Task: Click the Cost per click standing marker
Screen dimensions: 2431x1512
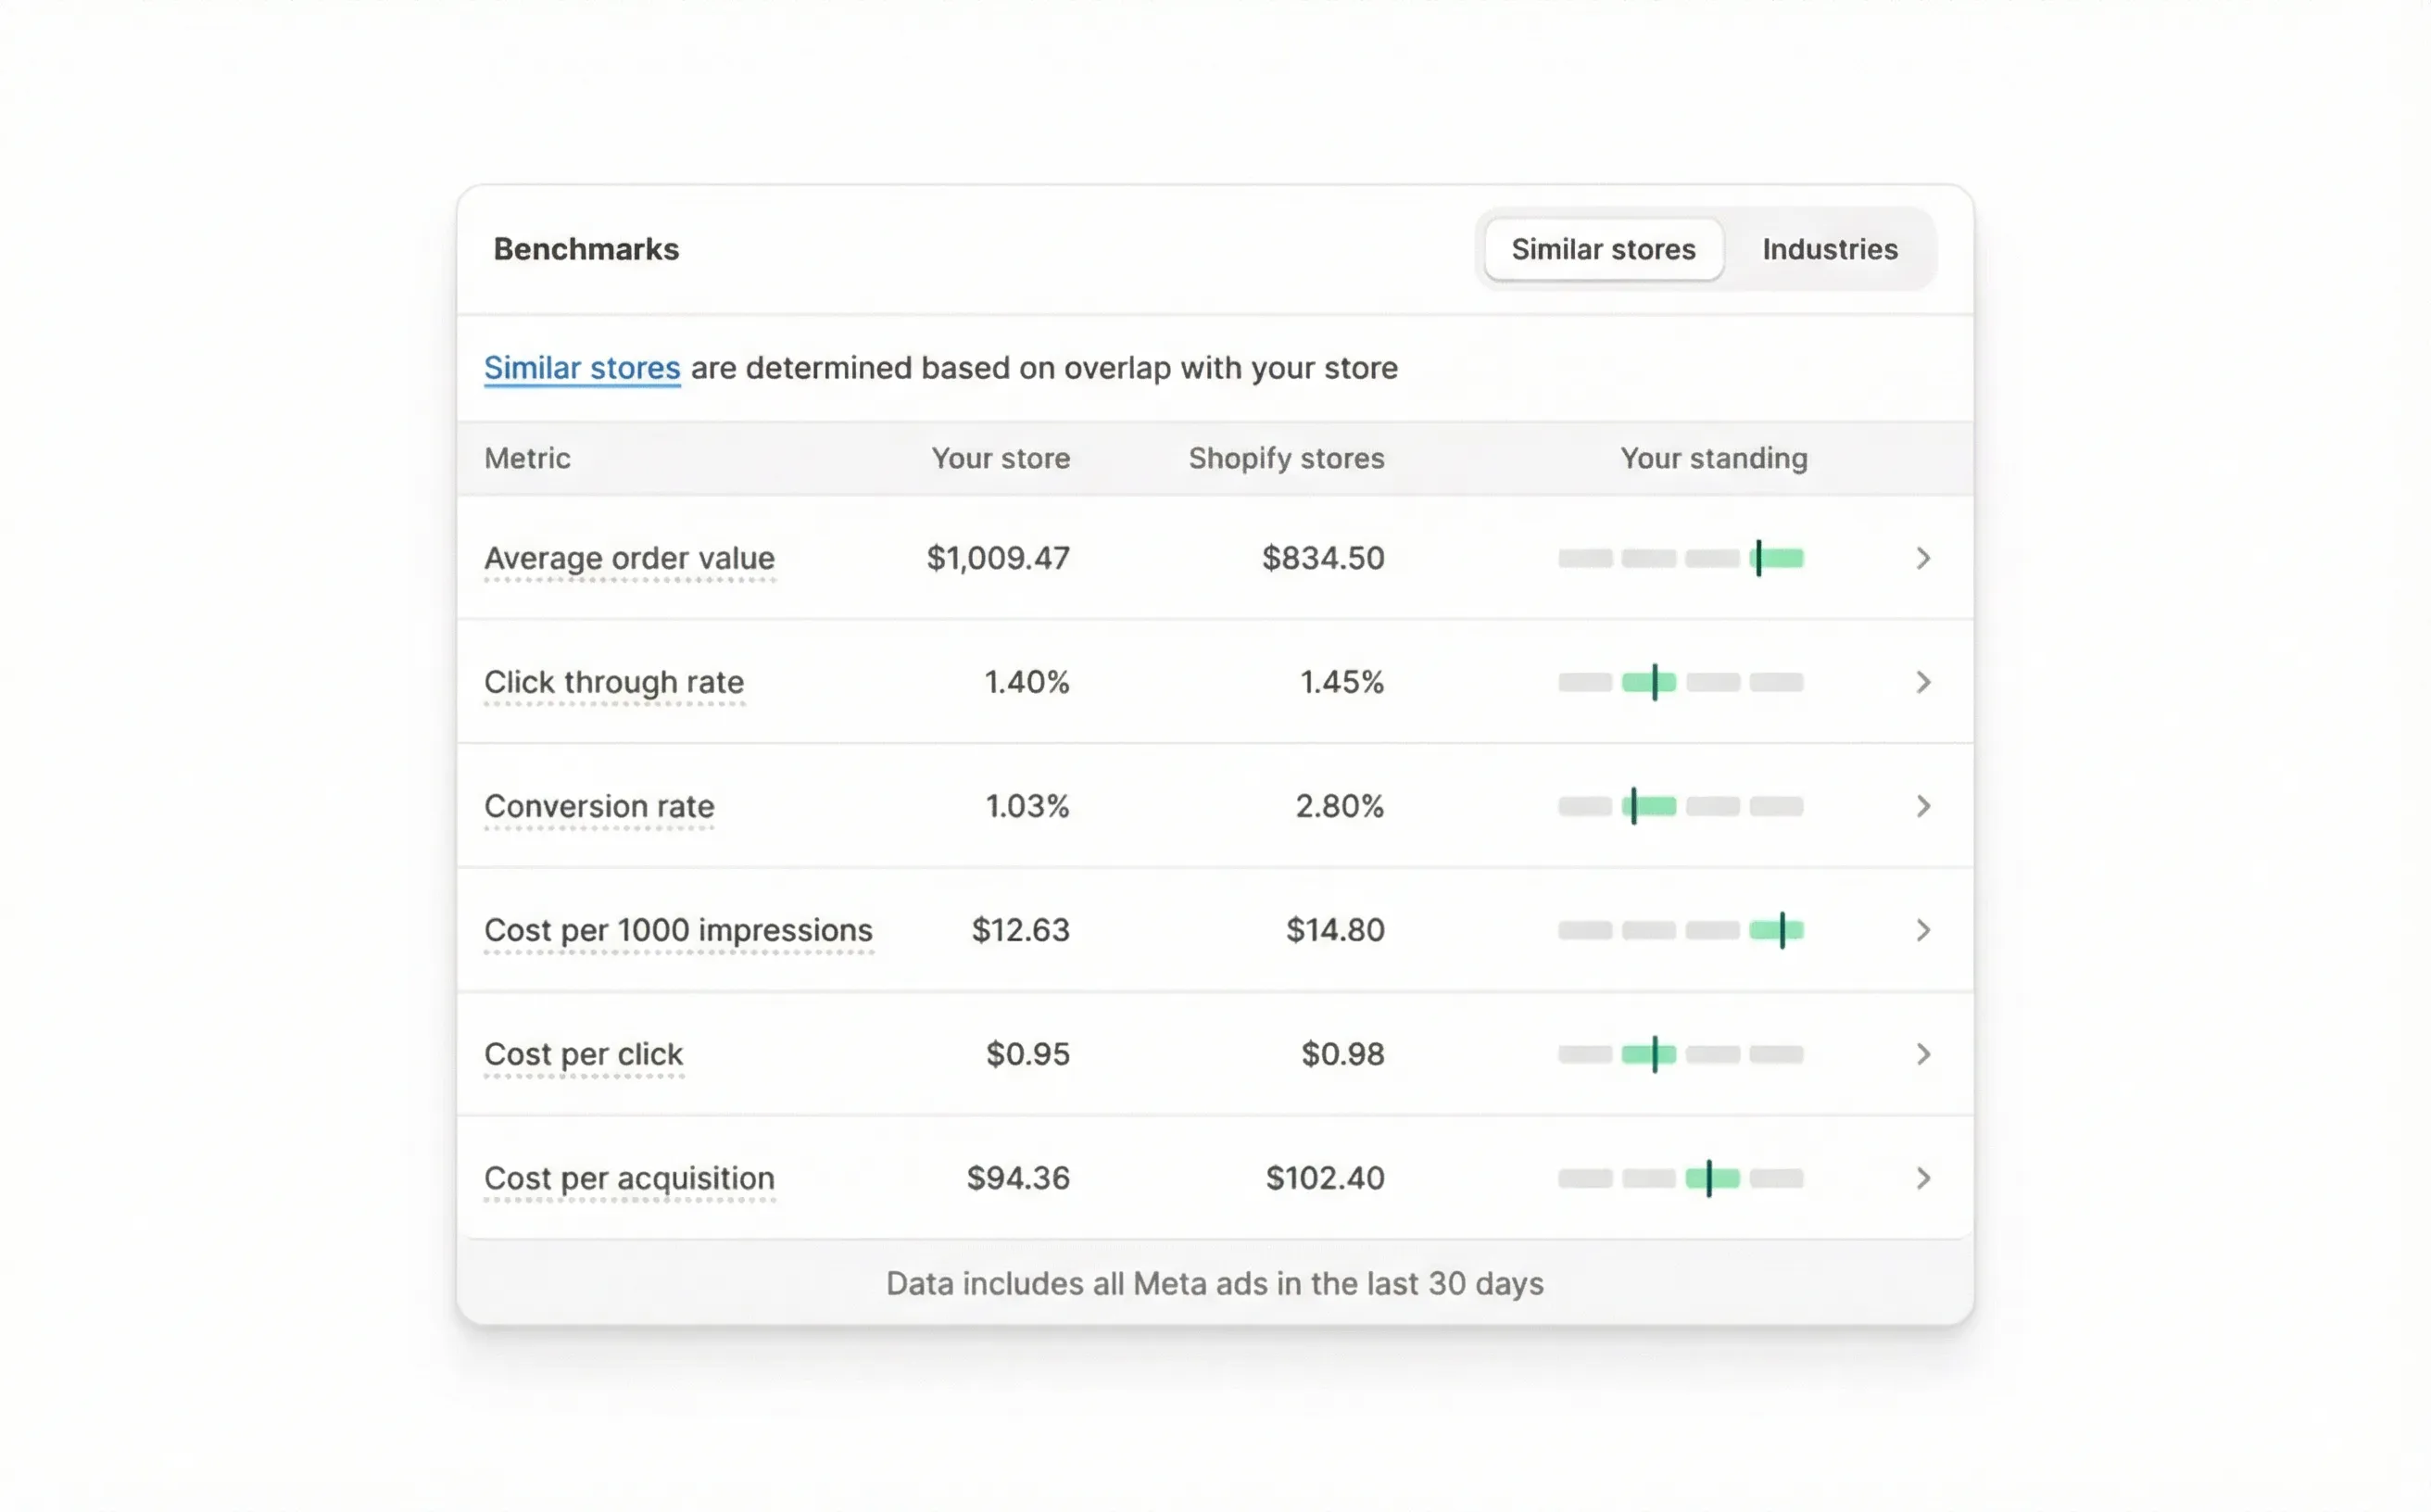Action: coord(1655,1053)
